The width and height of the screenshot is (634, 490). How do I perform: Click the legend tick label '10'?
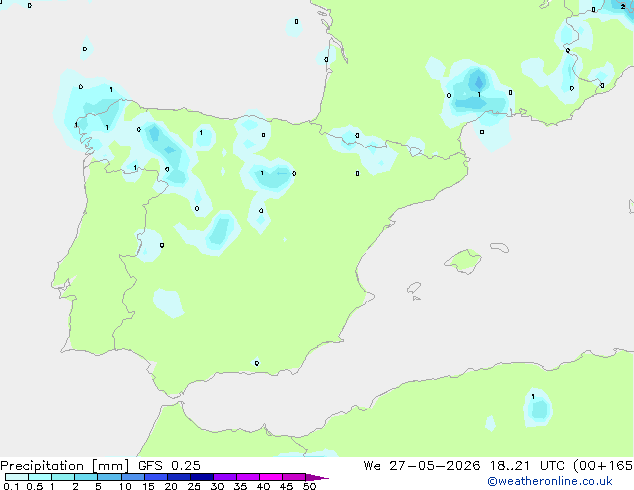pyautogui.click(x=125, y=486)
